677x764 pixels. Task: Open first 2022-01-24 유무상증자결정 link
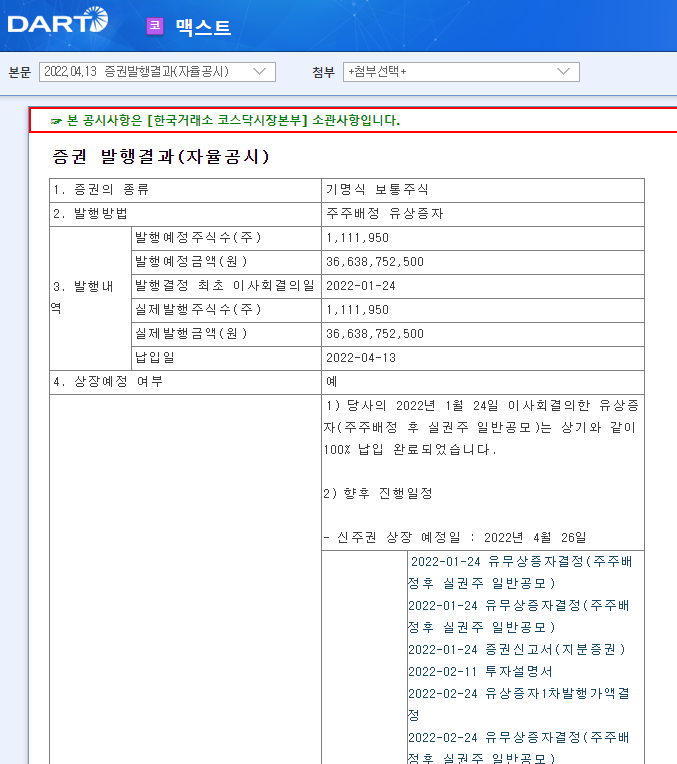[520, 572]
